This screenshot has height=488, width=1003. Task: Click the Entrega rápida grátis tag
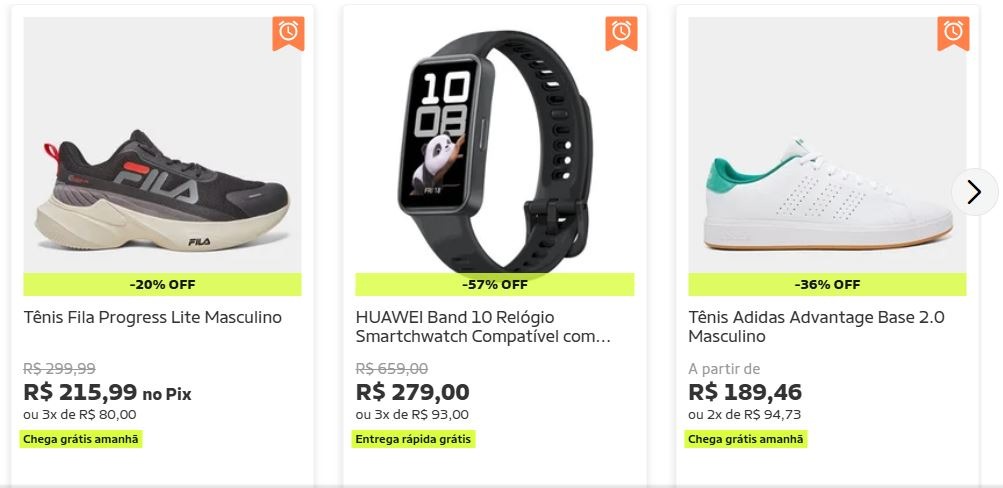(x=413, y=439)
